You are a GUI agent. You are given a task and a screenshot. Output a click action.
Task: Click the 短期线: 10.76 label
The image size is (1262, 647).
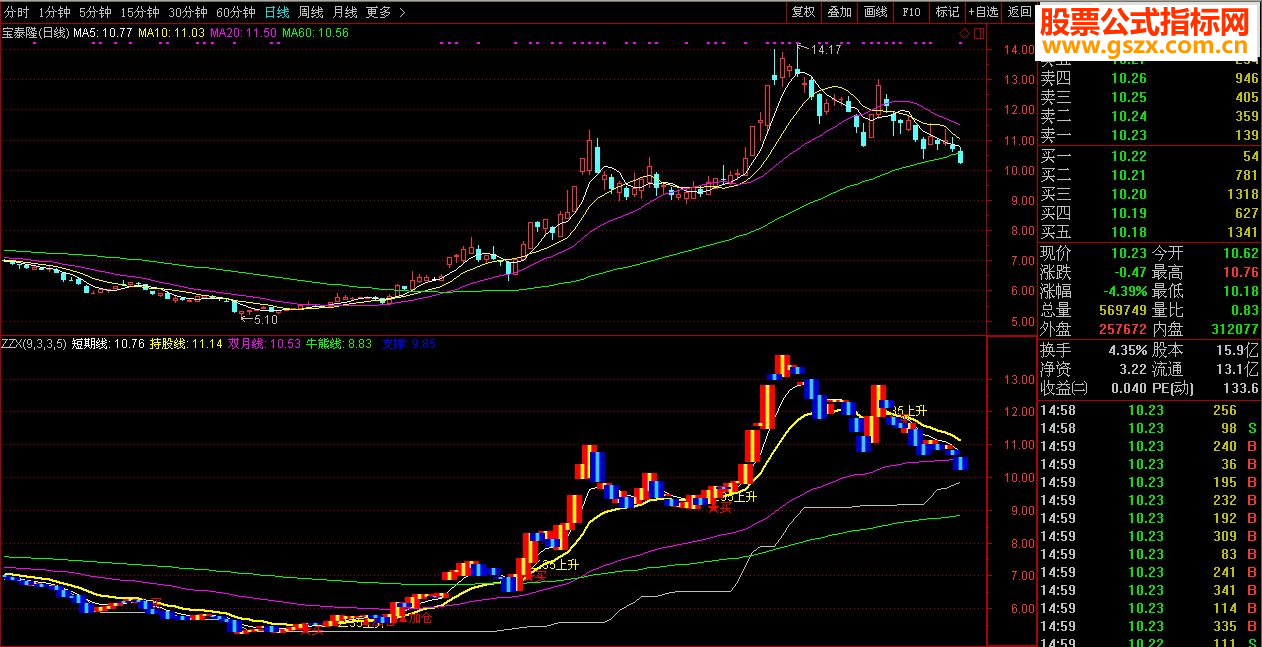tap(109, 344)
